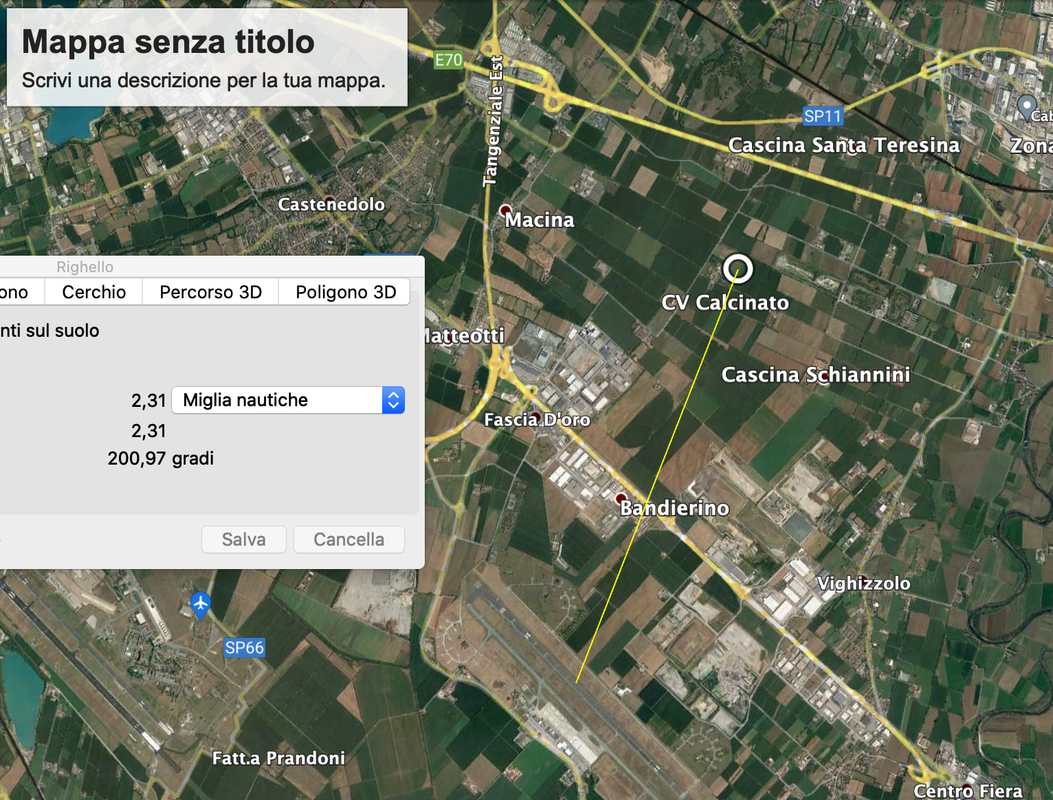Select the CV Calcinato circle placemark
This screenshot has width=1053, height=800.
click(737, 269)
